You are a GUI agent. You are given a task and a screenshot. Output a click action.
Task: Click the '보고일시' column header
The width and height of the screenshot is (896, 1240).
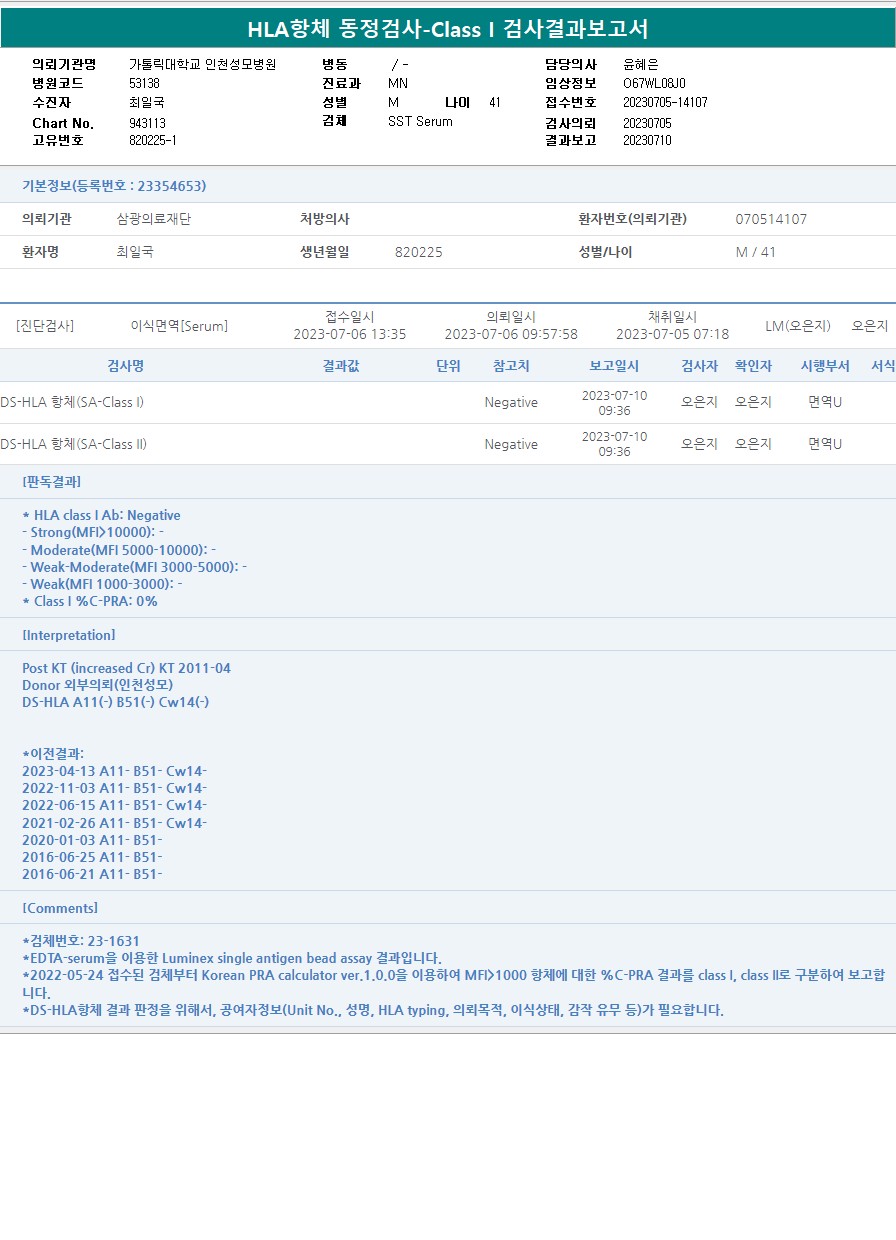(614, 366)
